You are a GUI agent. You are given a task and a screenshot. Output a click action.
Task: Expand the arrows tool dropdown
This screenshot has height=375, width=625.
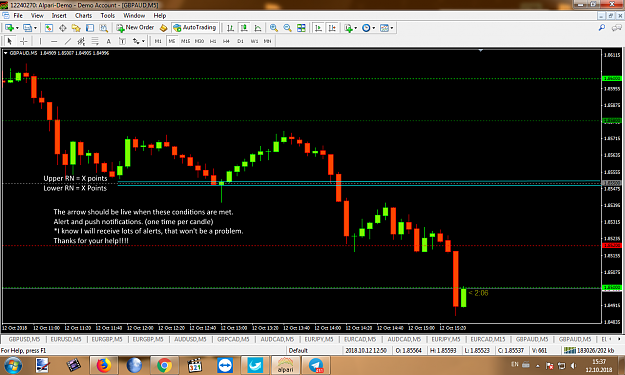pos(143,41)
